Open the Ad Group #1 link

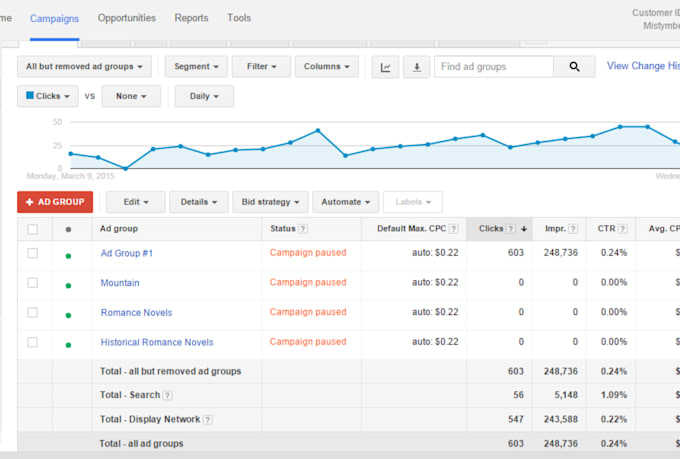click(x=127, y=253)
